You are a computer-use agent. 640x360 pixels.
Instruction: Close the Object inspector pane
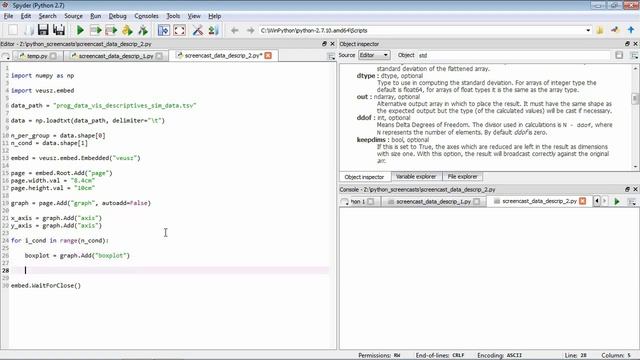pos(636,44)
